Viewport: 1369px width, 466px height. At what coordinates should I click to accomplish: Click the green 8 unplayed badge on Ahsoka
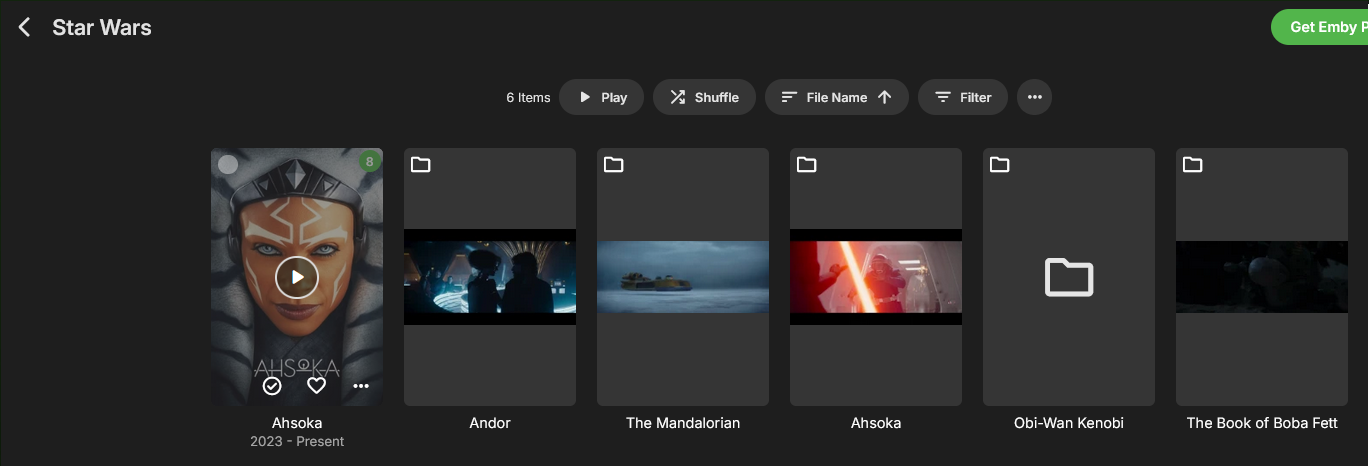(370, 161)
